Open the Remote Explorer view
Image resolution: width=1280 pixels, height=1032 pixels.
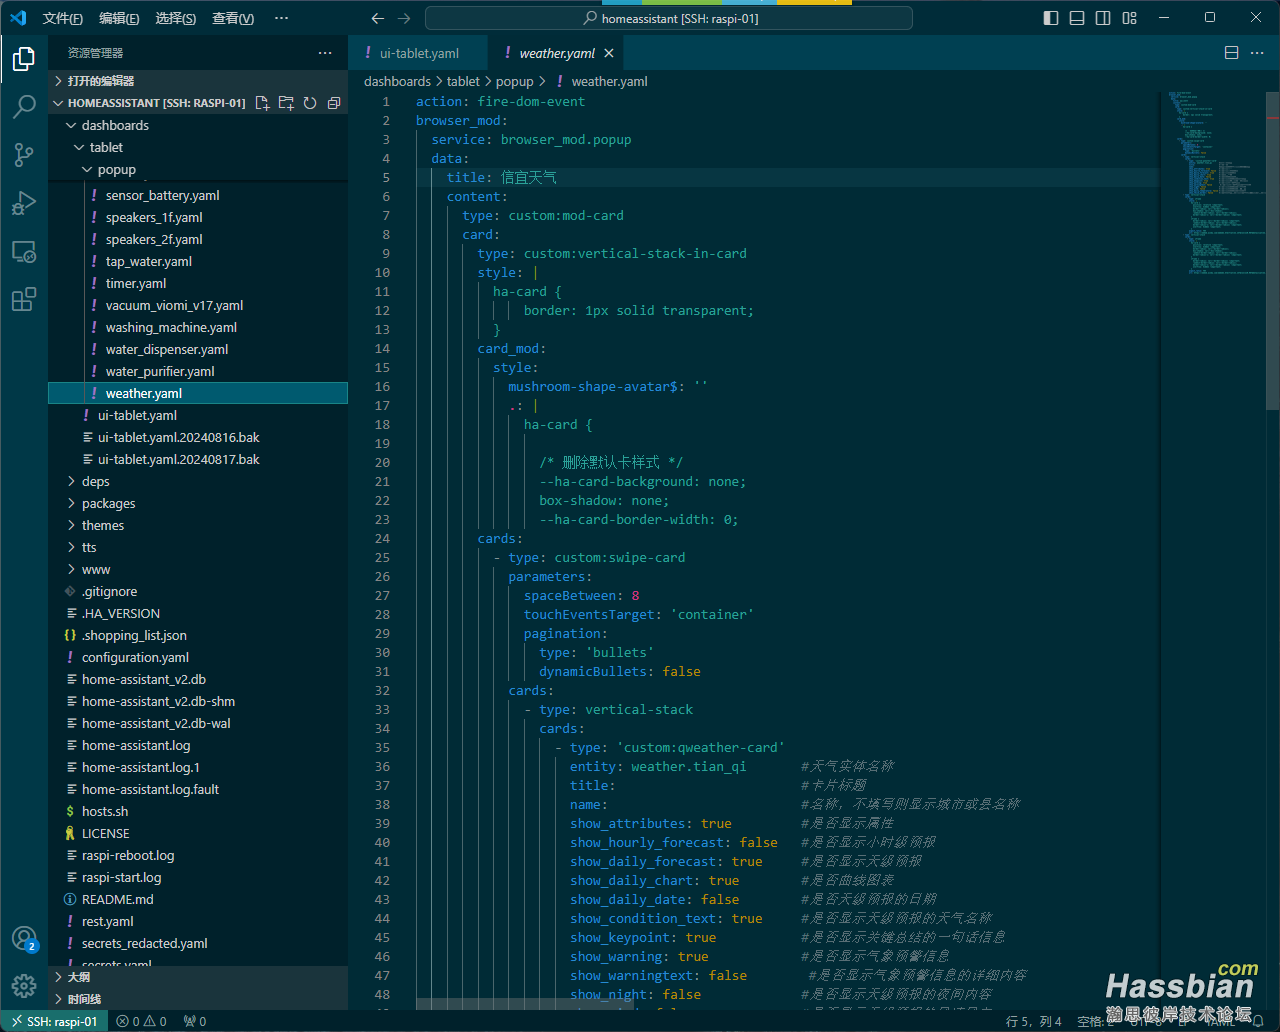(x=24, y=251)
